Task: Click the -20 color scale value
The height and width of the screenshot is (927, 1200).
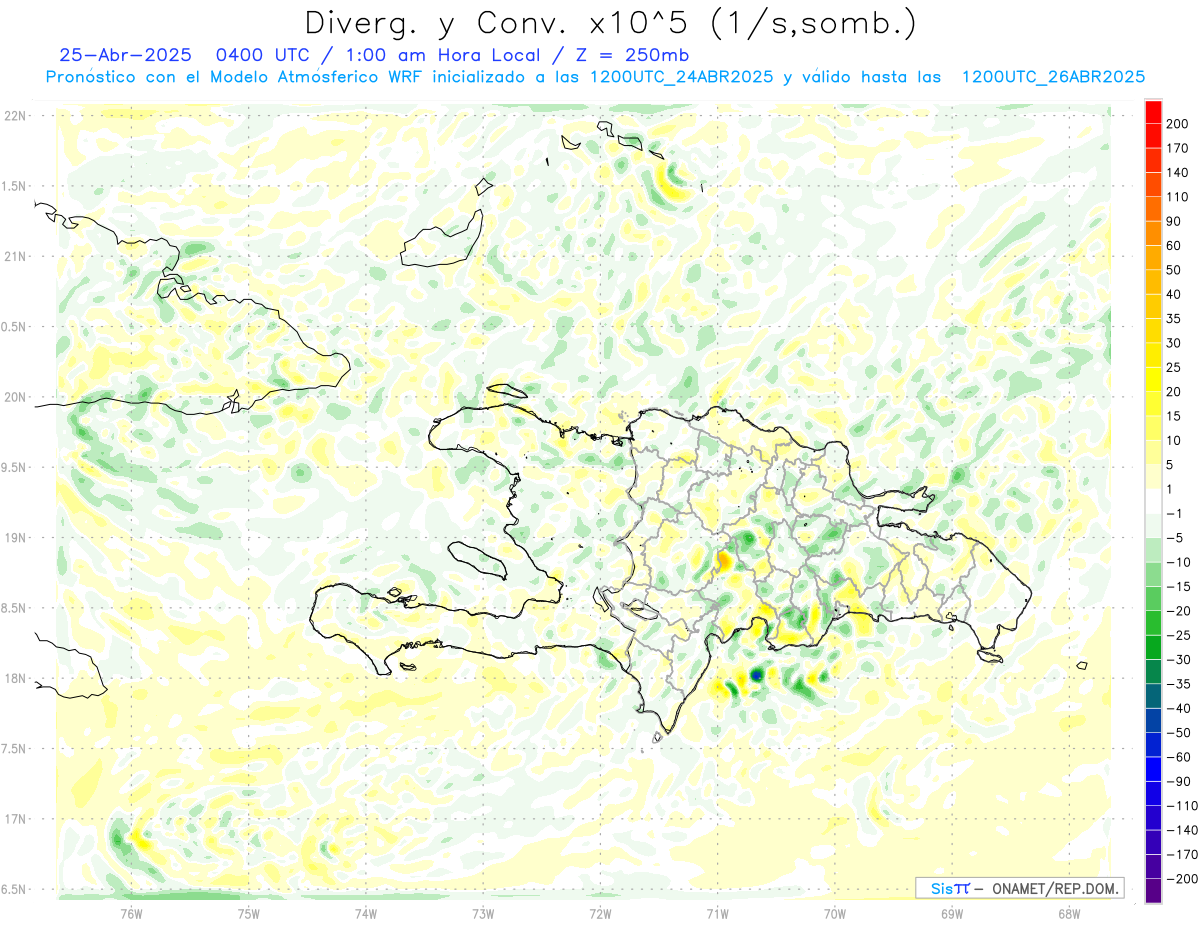Action: [1177, 611]
